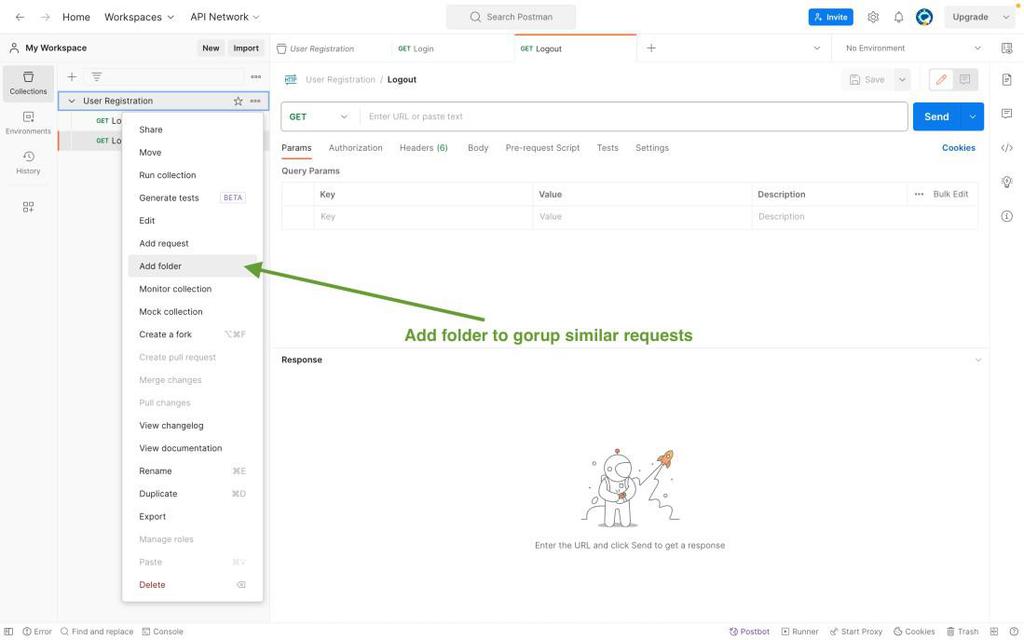Open the Trash in status bar

(963, 632)
